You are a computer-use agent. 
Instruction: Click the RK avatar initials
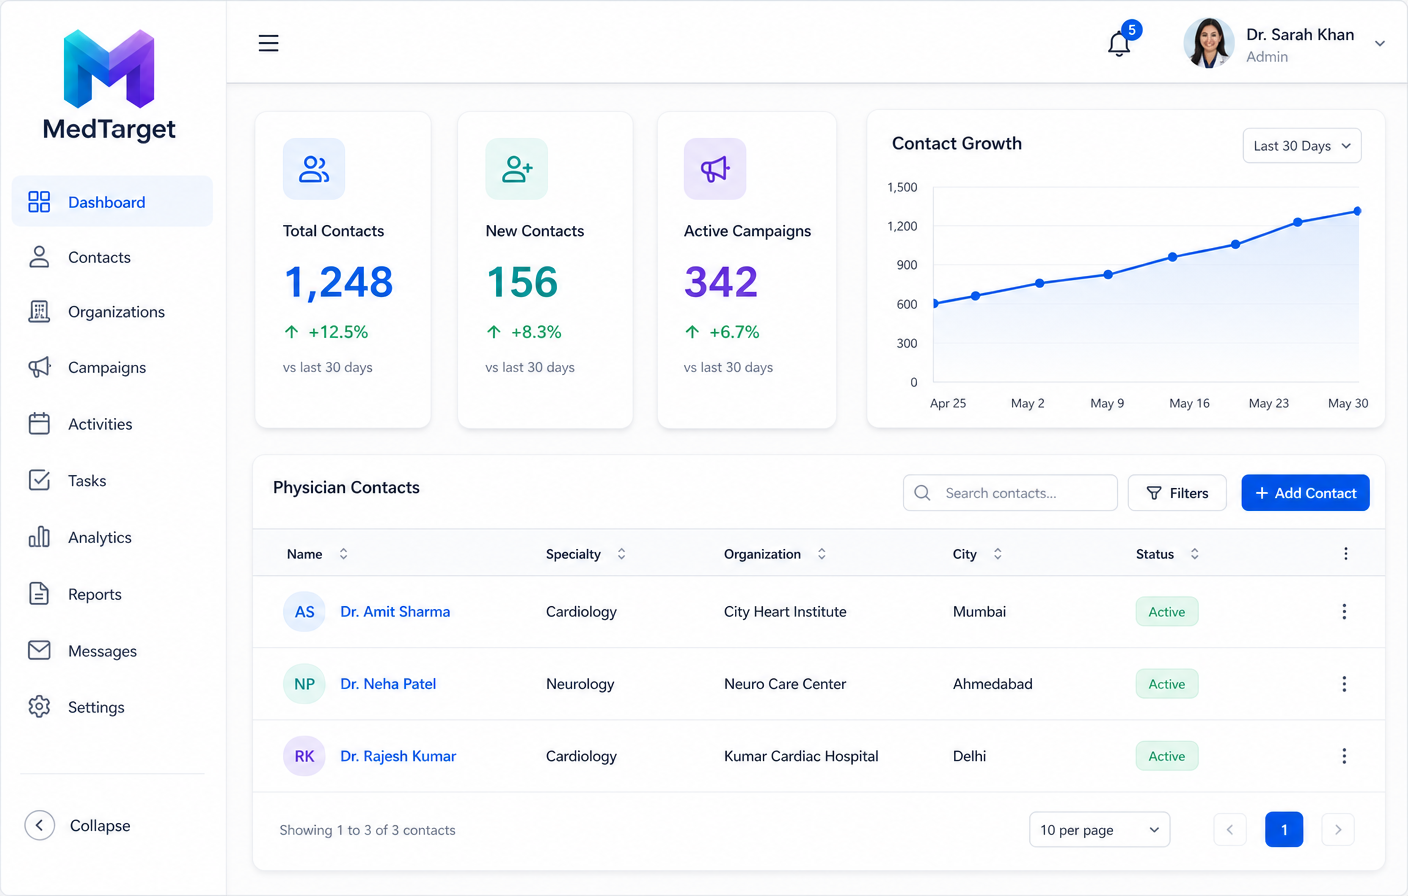click(x=304, y=756)
